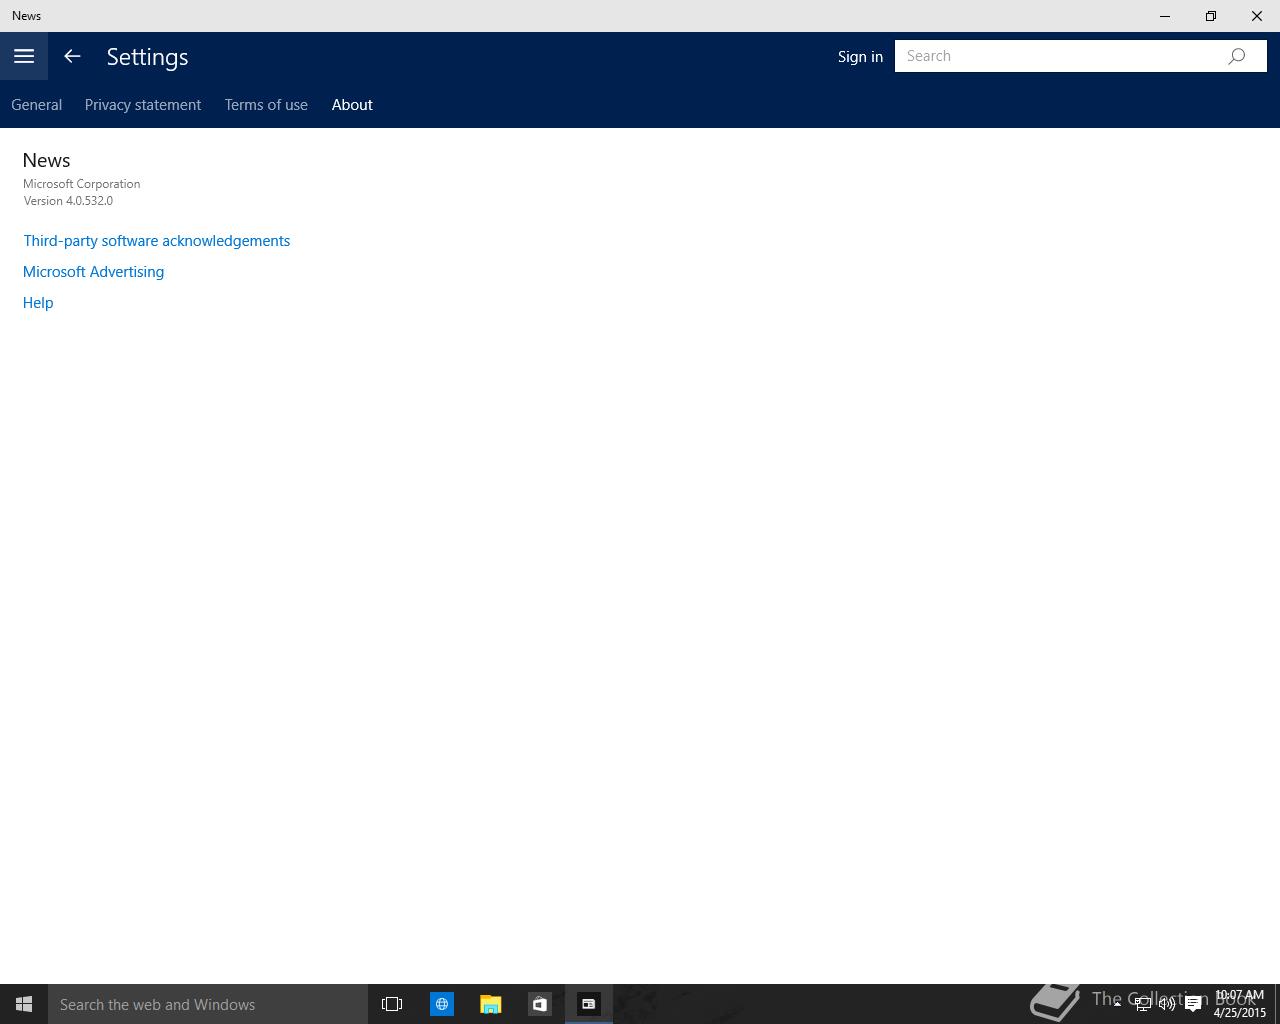Viewport: 1280px width, 1024px height.
Task: Click the search magnifier icon
Action: point(1237,56)
